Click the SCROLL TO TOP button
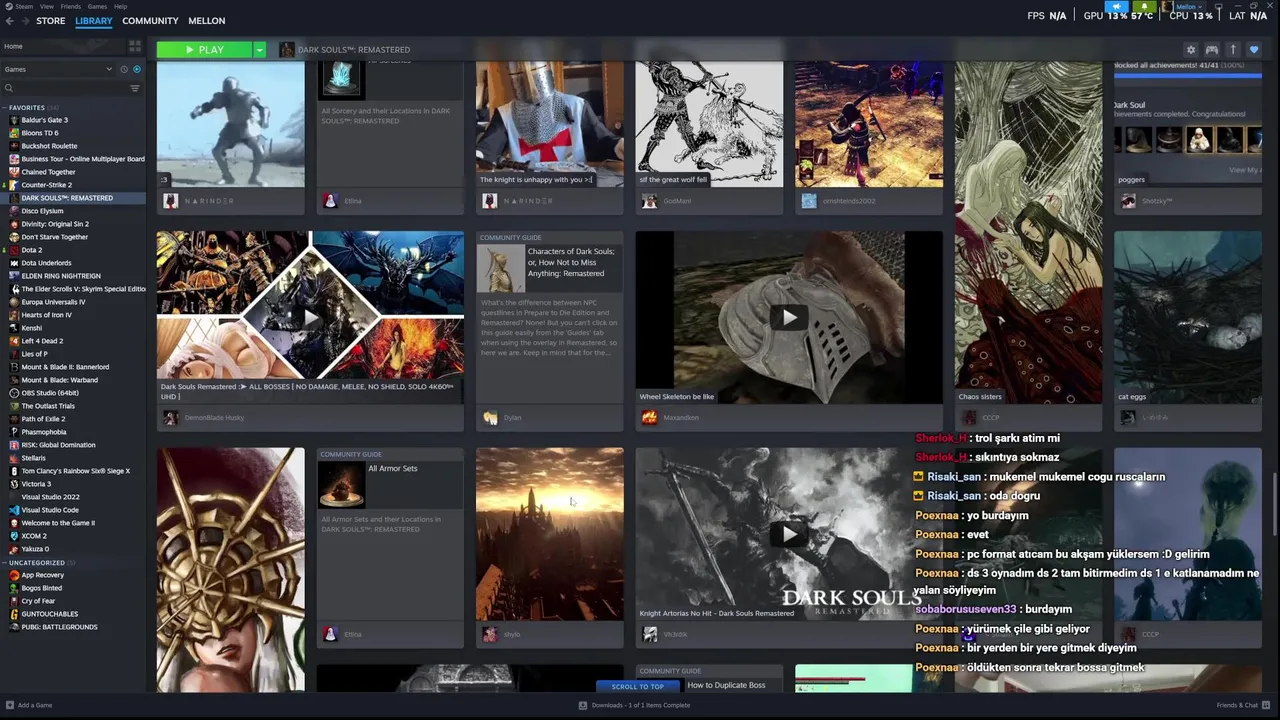This screenshot has height=720, width=1280. pyautogui.click(x=638, y=686)
